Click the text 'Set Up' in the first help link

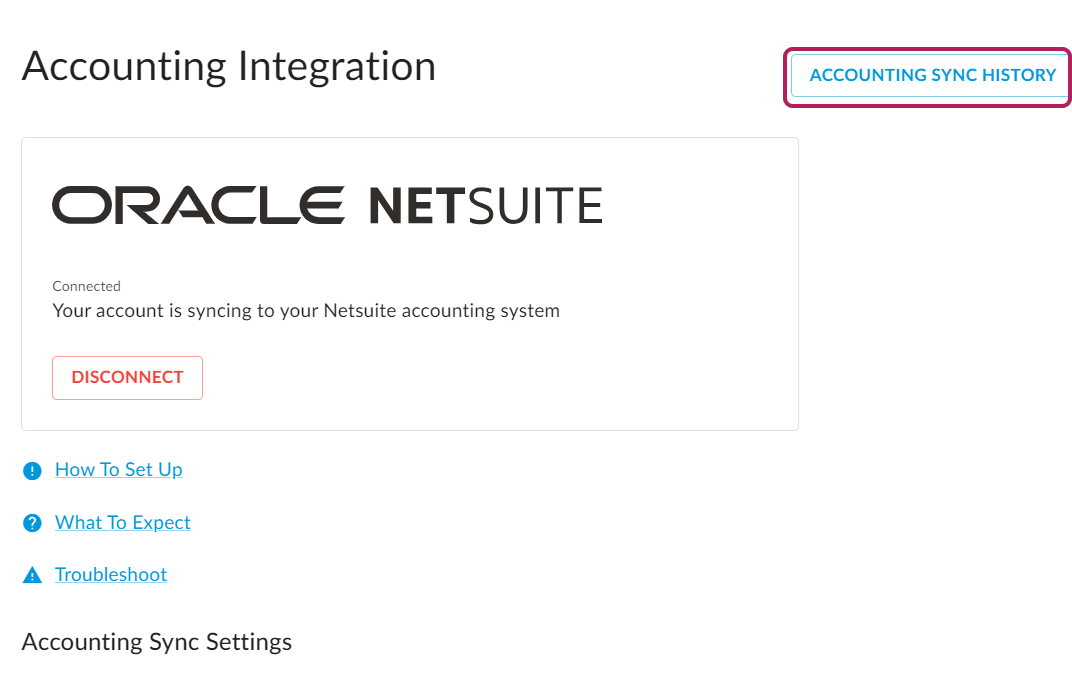(x=153, y=470)
